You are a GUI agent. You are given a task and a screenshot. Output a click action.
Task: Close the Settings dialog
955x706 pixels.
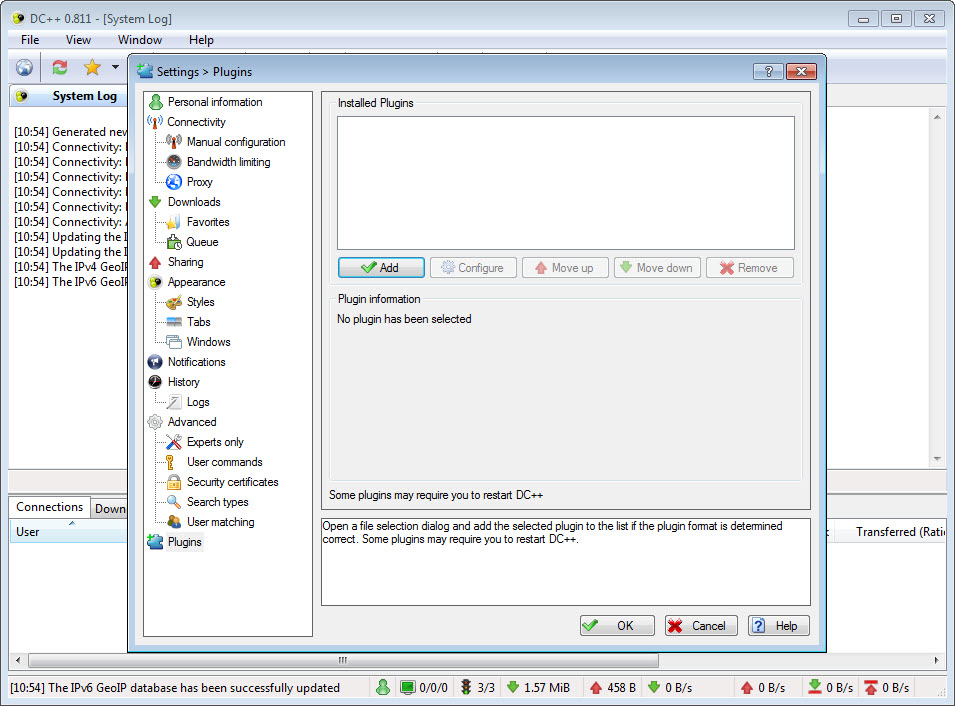(x=801, y=71)
